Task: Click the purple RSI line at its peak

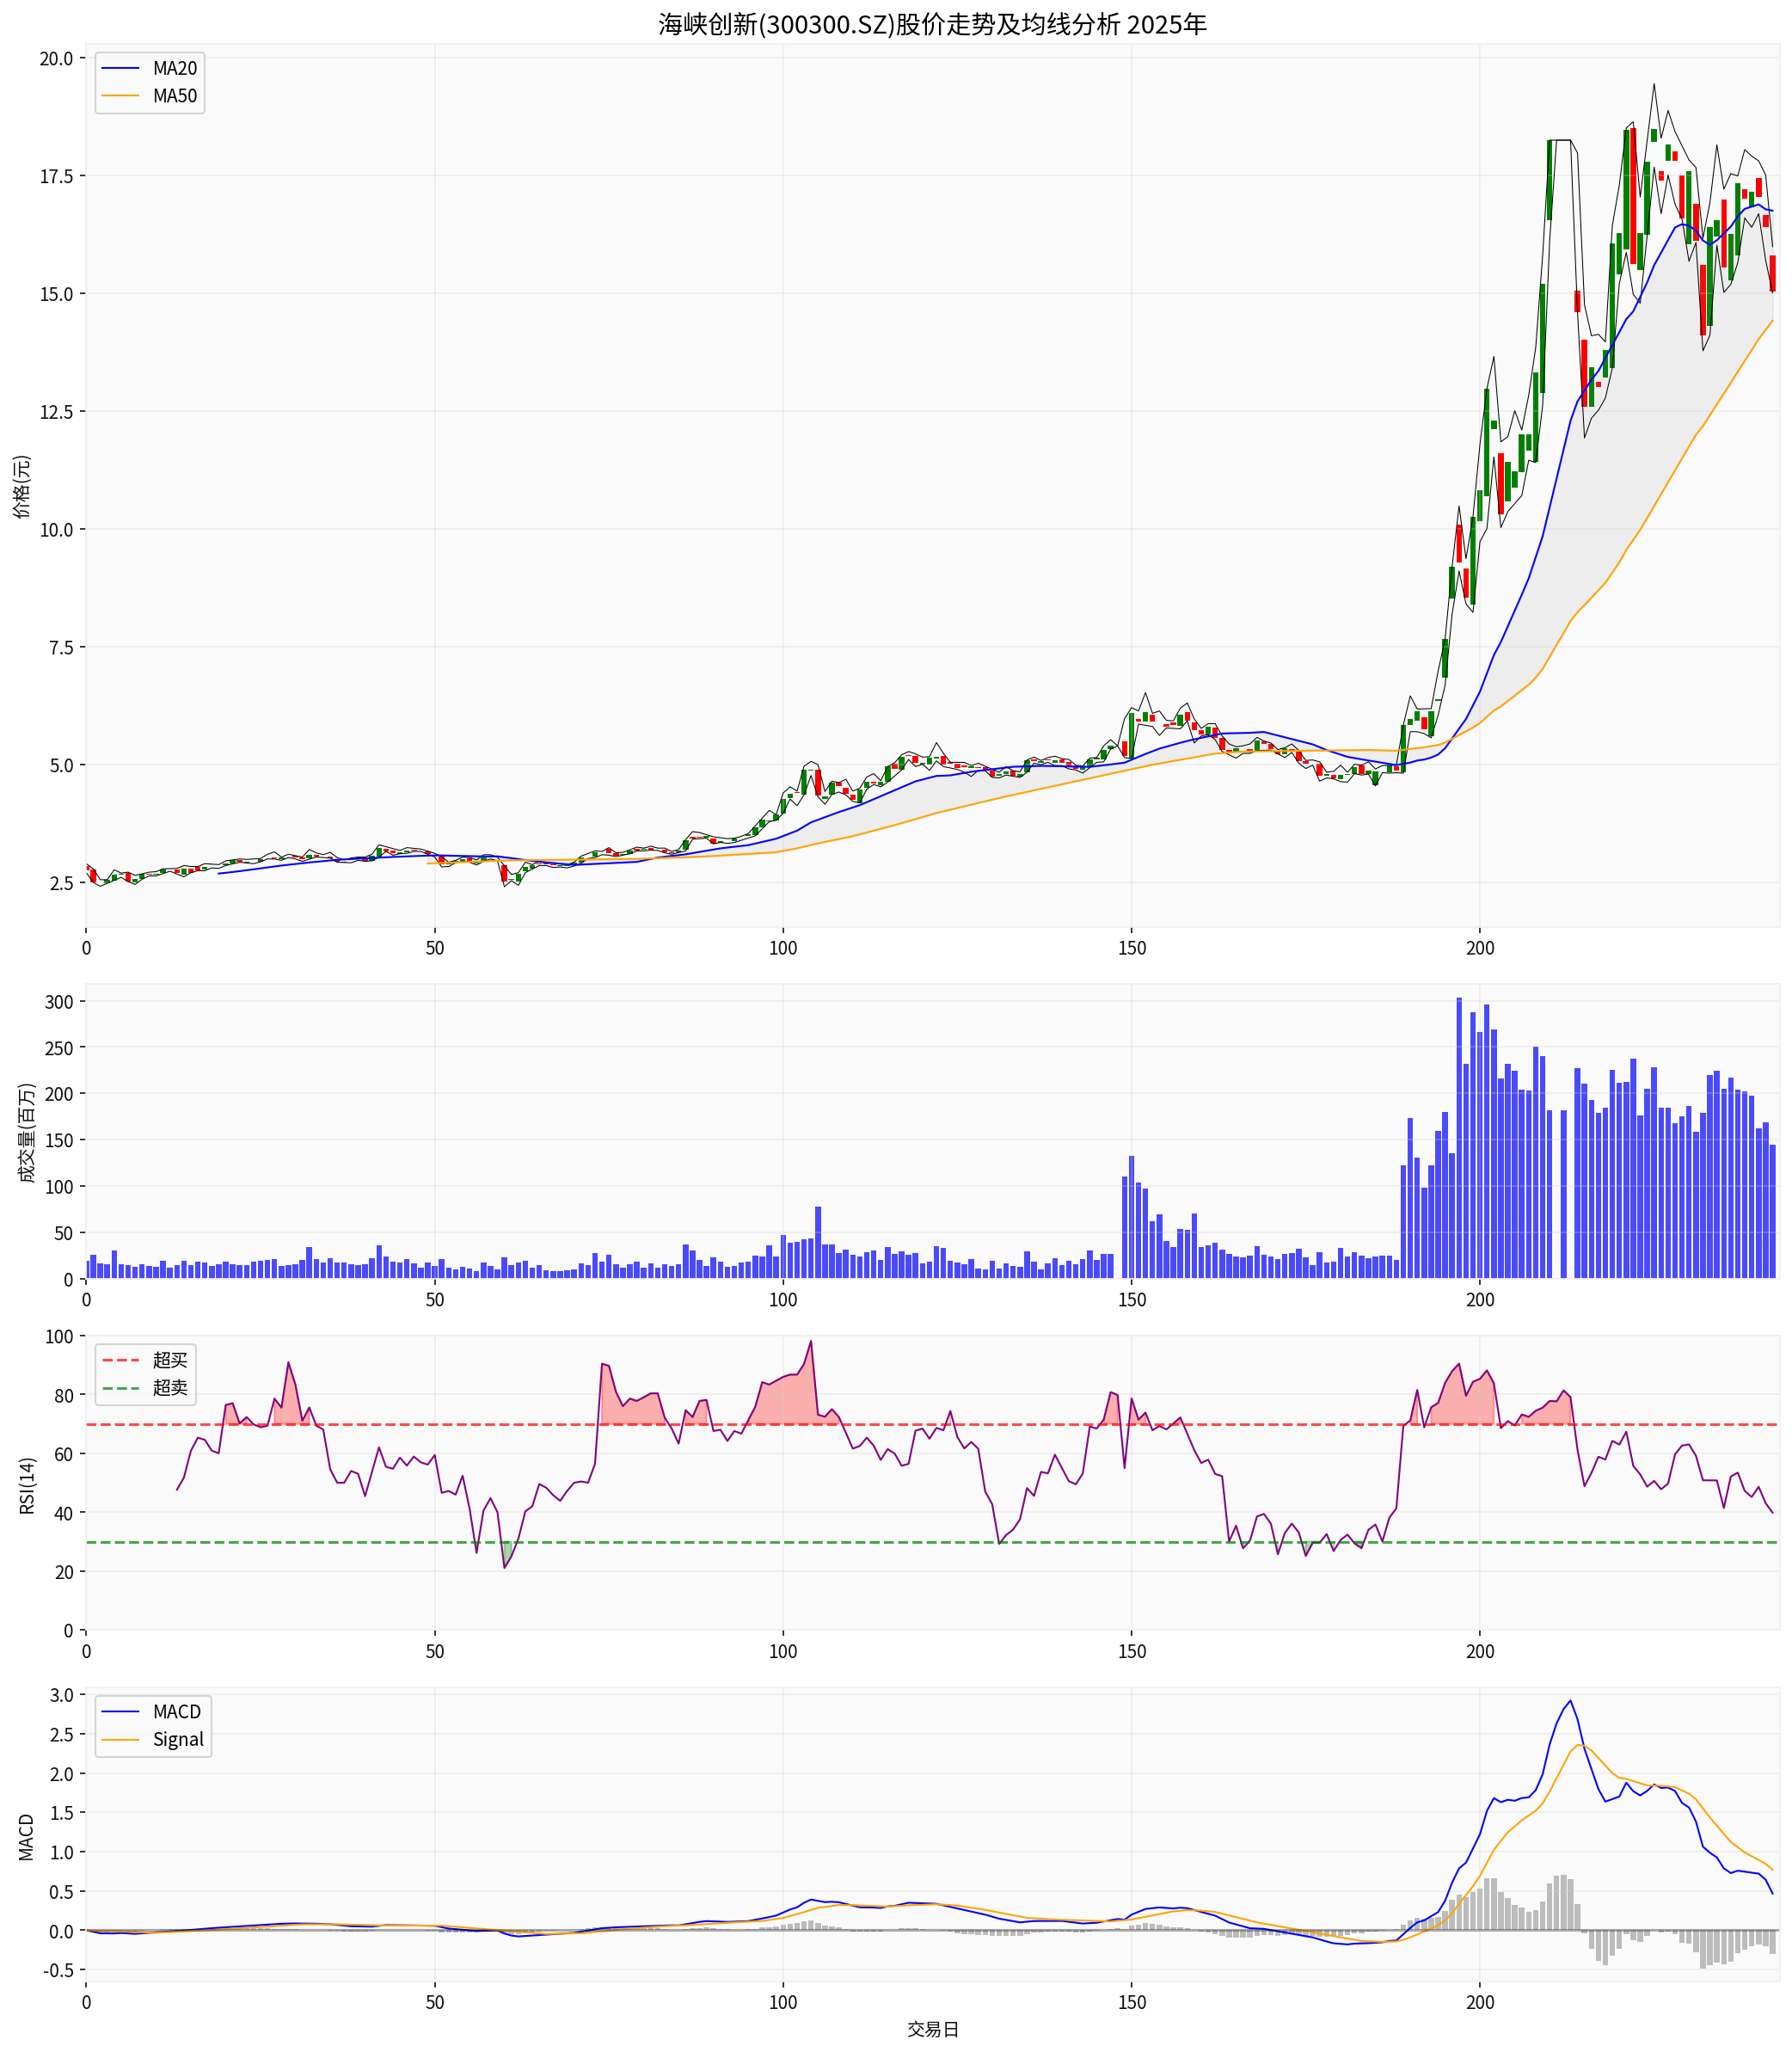Action: coord(810,1340)
